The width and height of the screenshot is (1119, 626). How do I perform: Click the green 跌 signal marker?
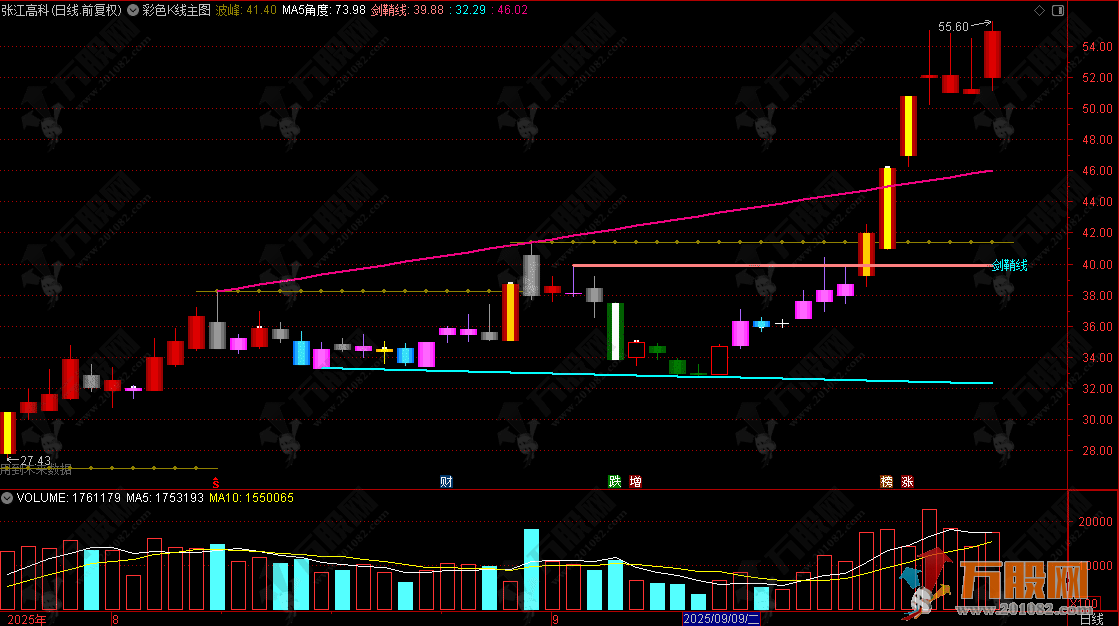[614, 482]
